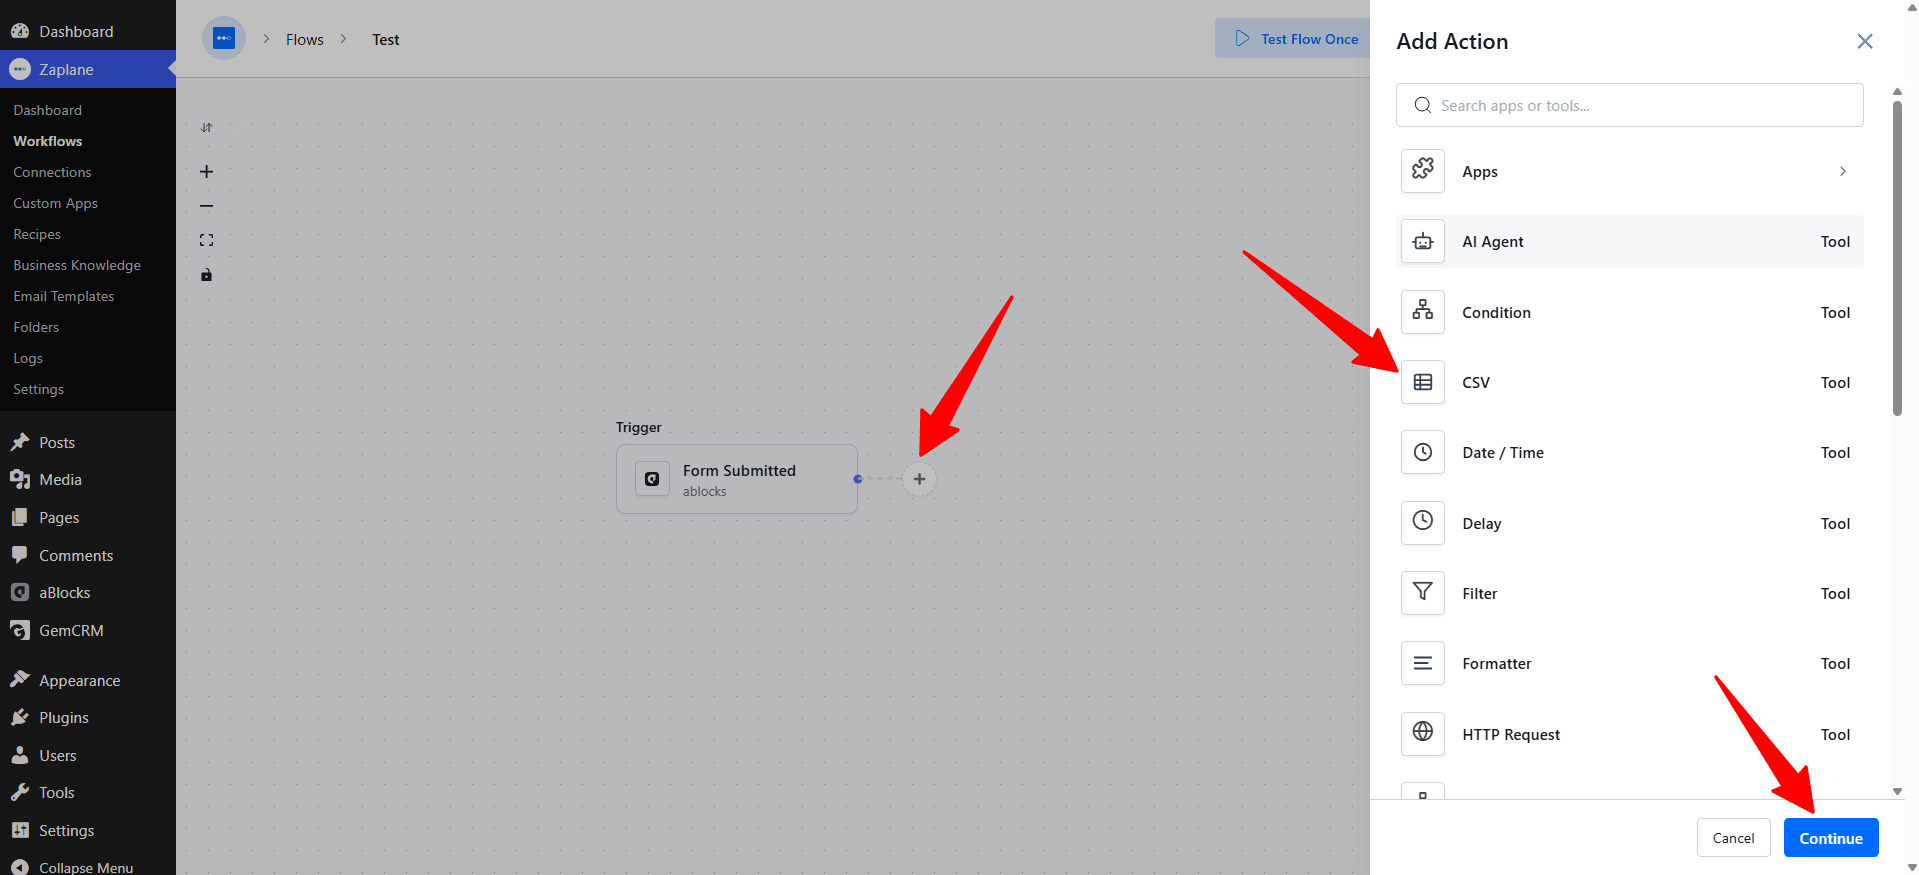The width and height of the screenshot is (1919, 875).
Task: Choose the HTTP Request globe icon
Action: tap(1422, 734)
